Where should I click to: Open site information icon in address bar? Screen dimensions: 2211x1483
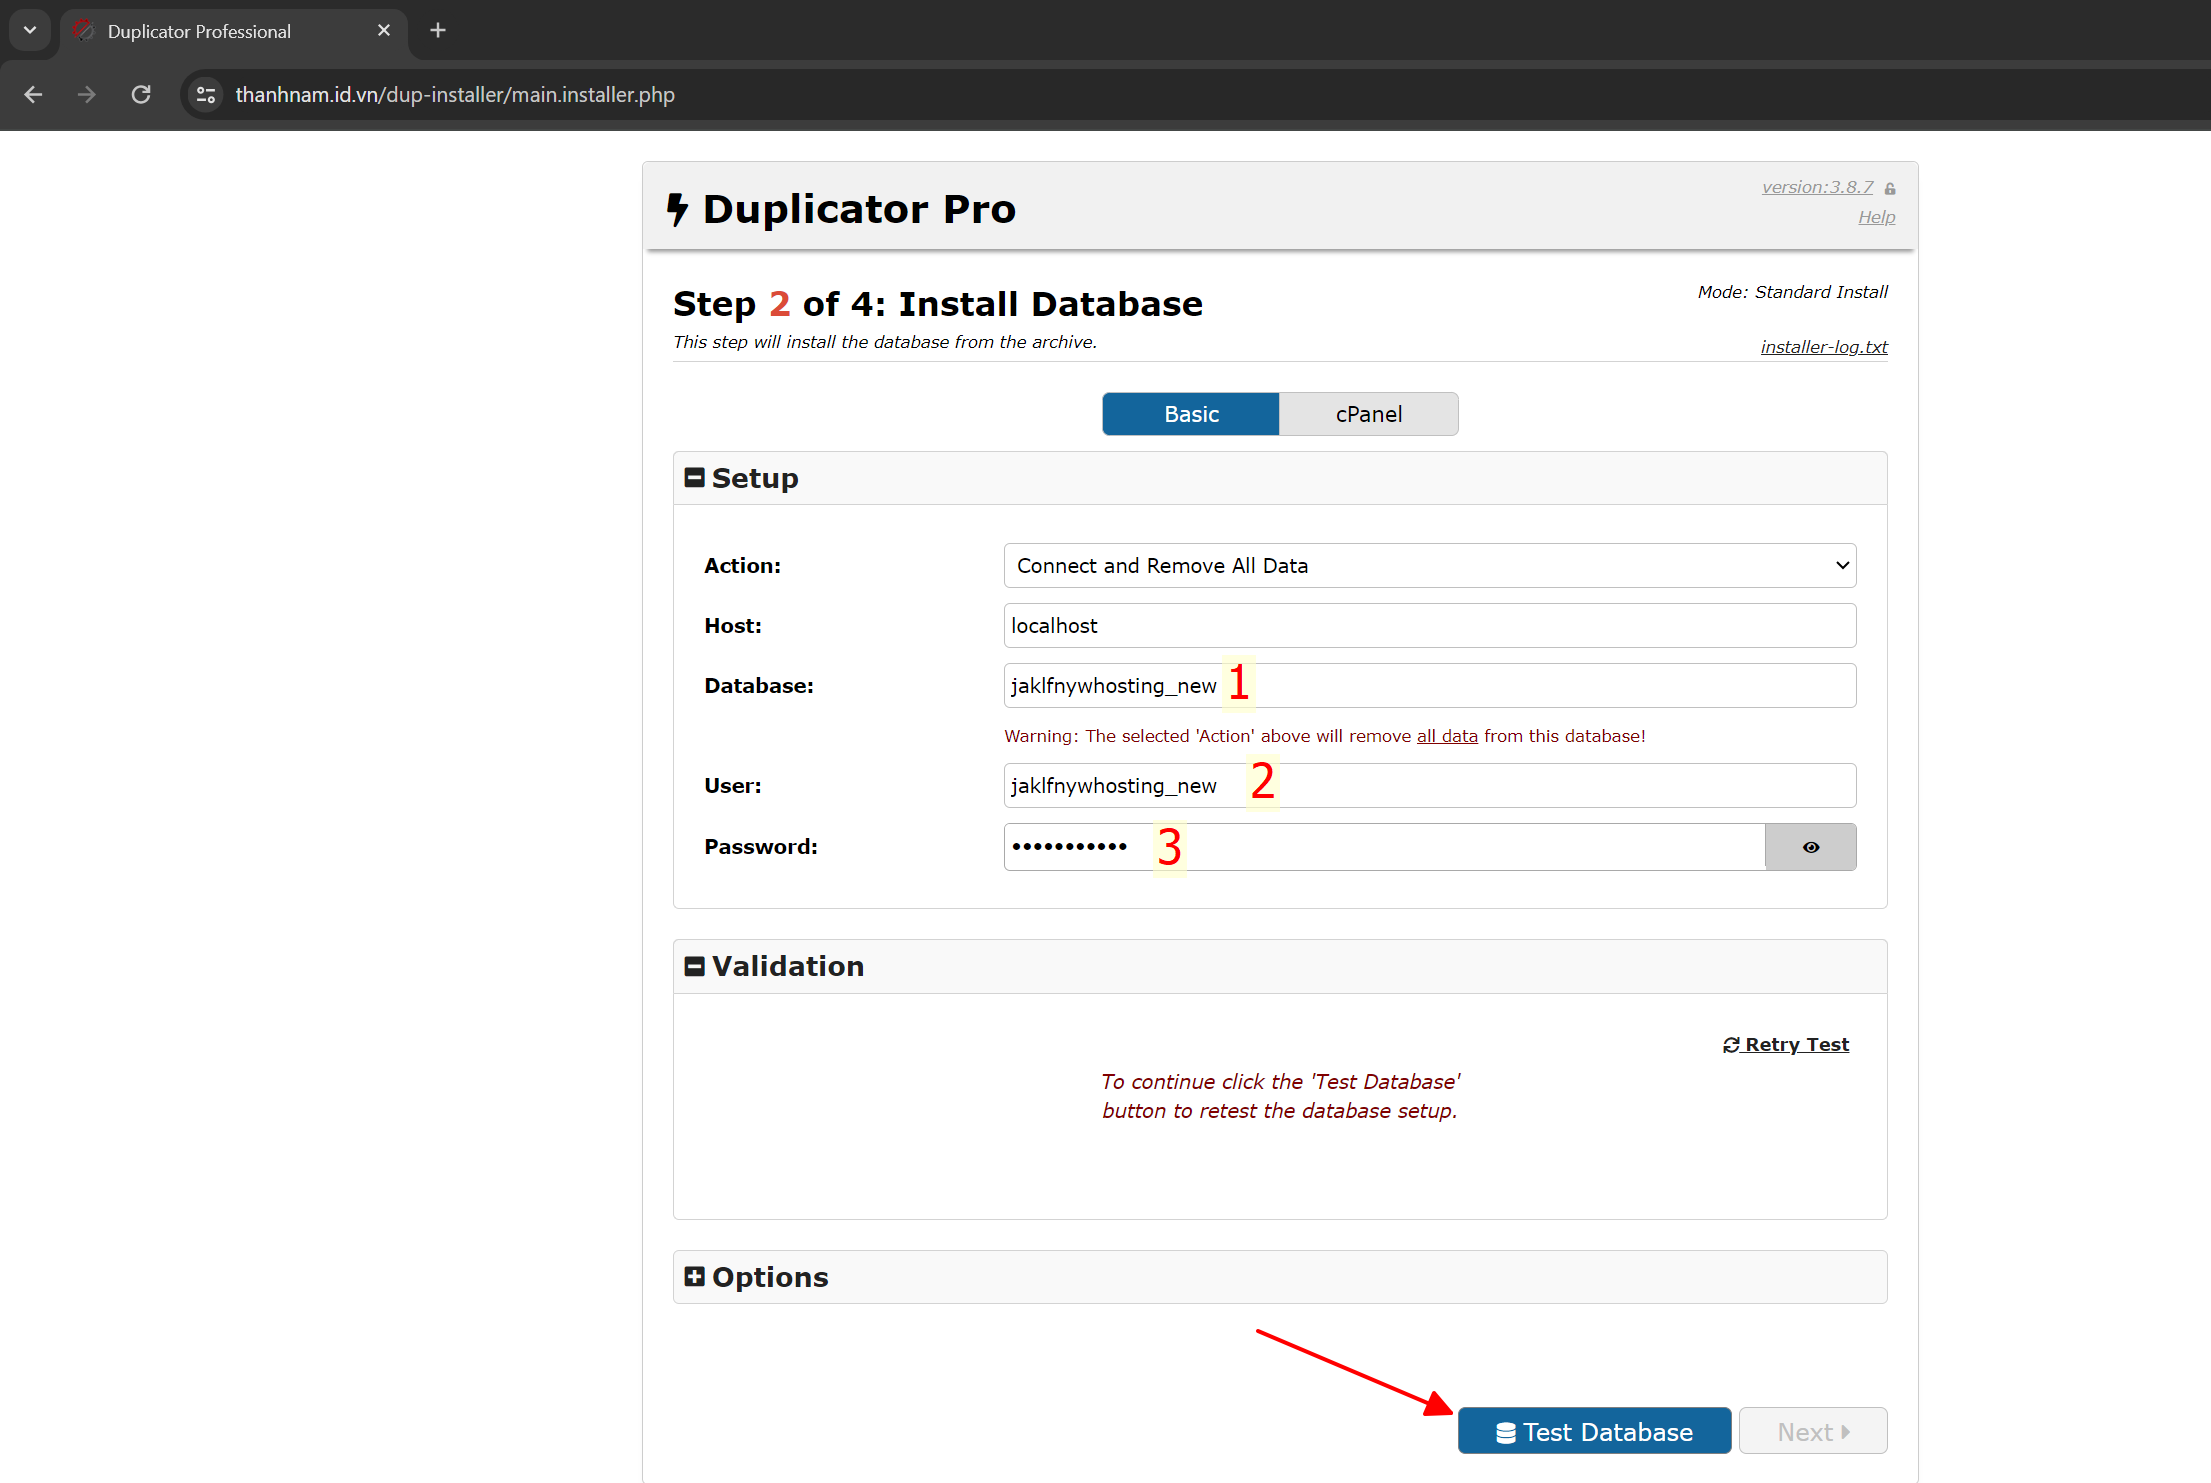tap(206, 94)
